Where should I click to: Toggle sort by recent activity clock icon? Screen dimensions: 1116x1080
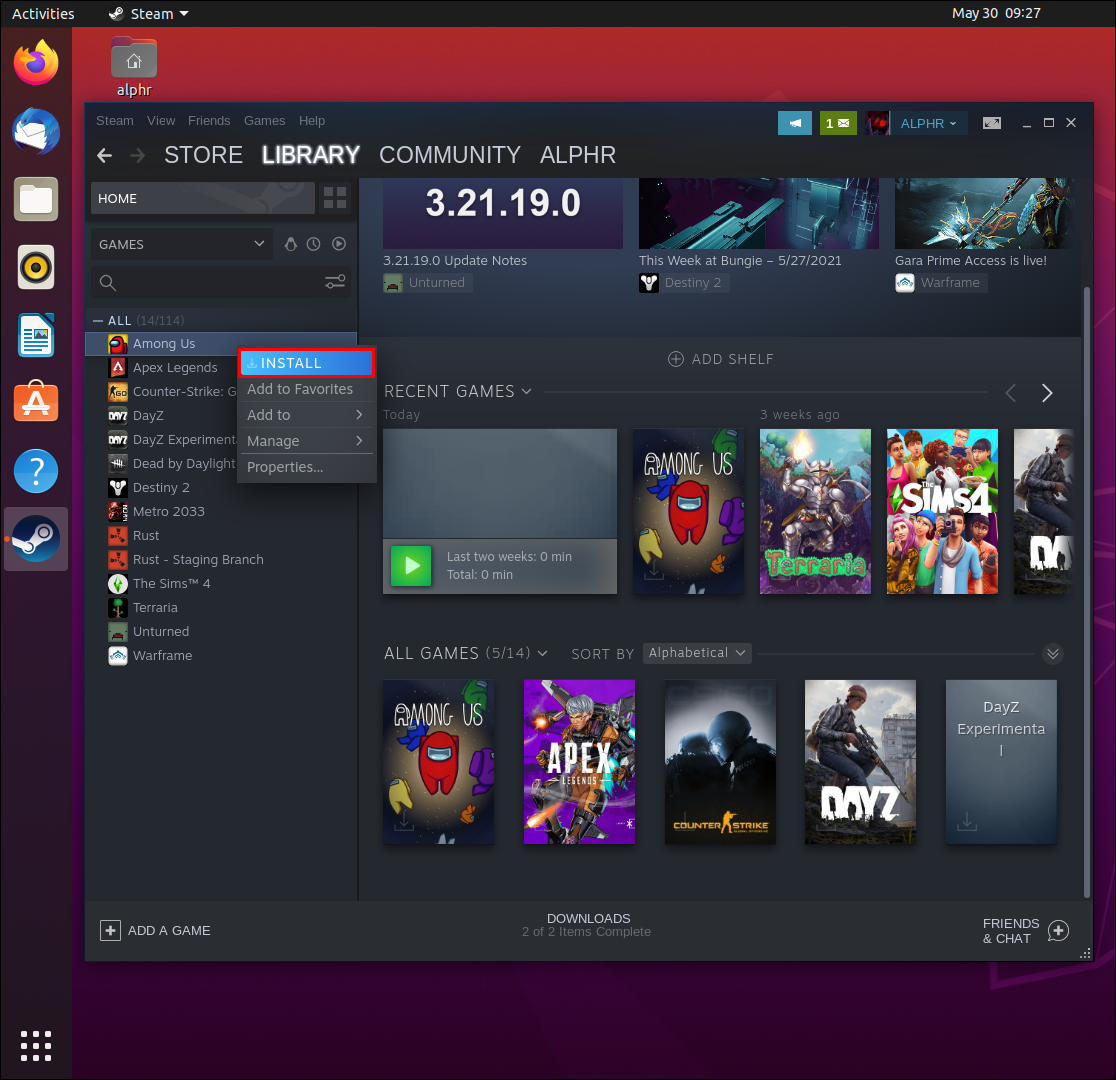point(313,244)
